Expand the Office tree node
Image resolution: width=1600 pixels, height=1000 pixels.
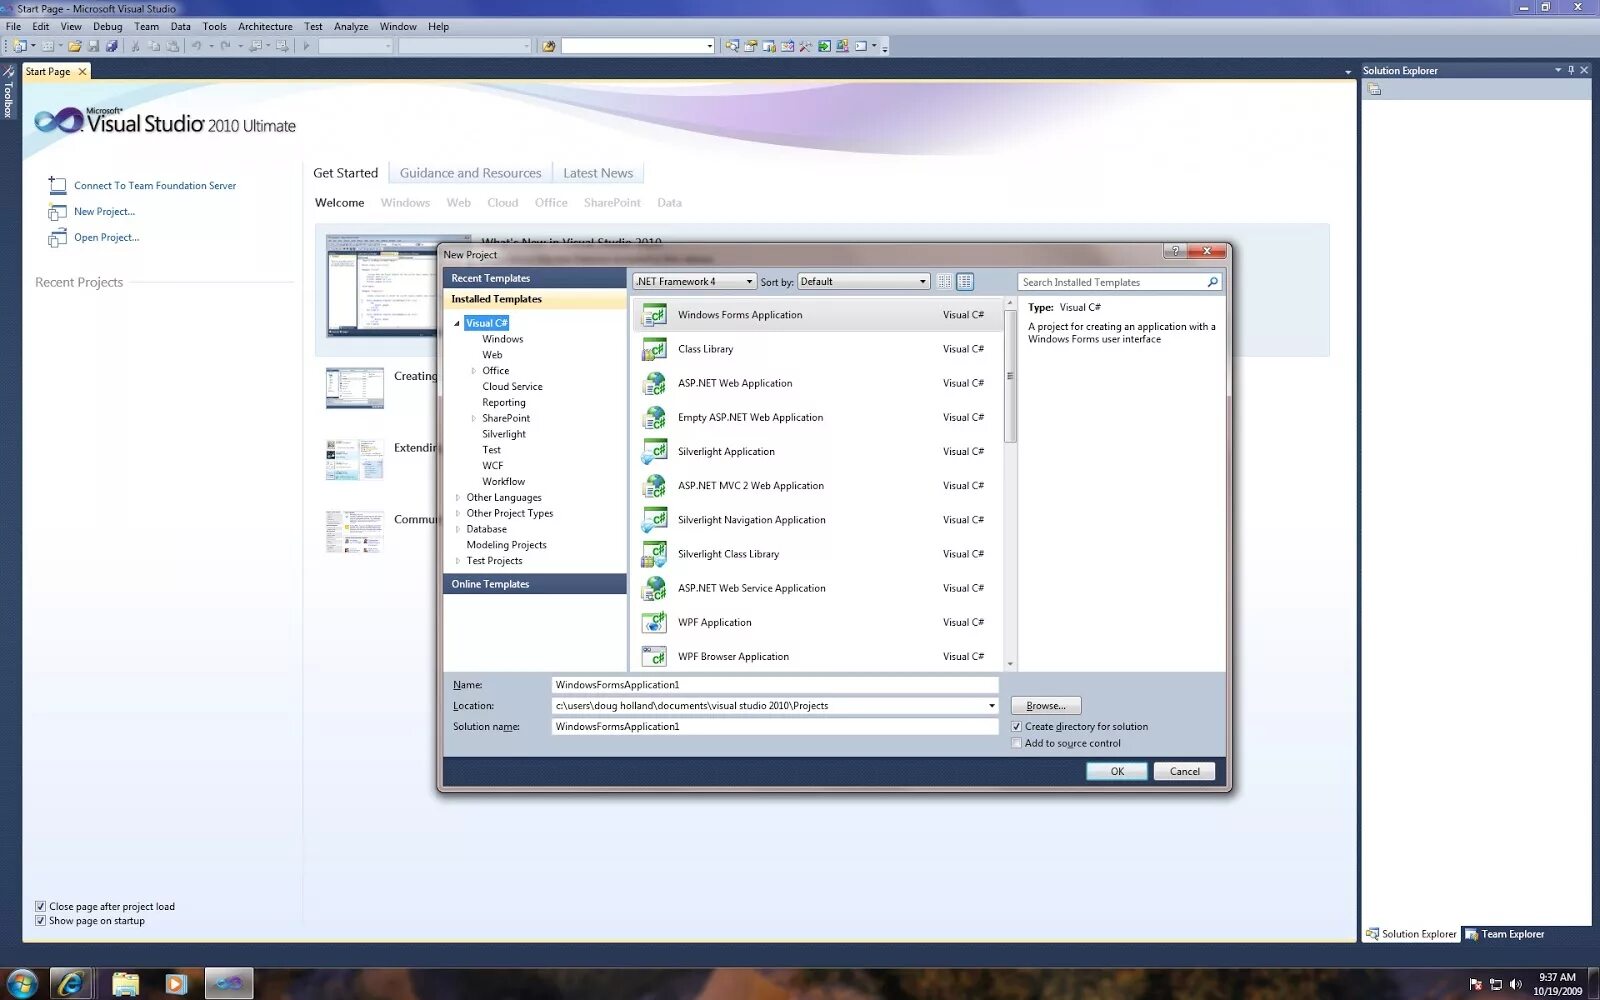coord(474,371)
